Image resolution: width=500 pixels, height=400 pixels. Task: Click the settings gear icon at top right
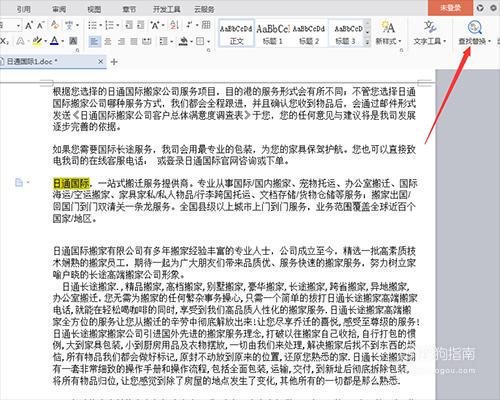click(494, 8)
